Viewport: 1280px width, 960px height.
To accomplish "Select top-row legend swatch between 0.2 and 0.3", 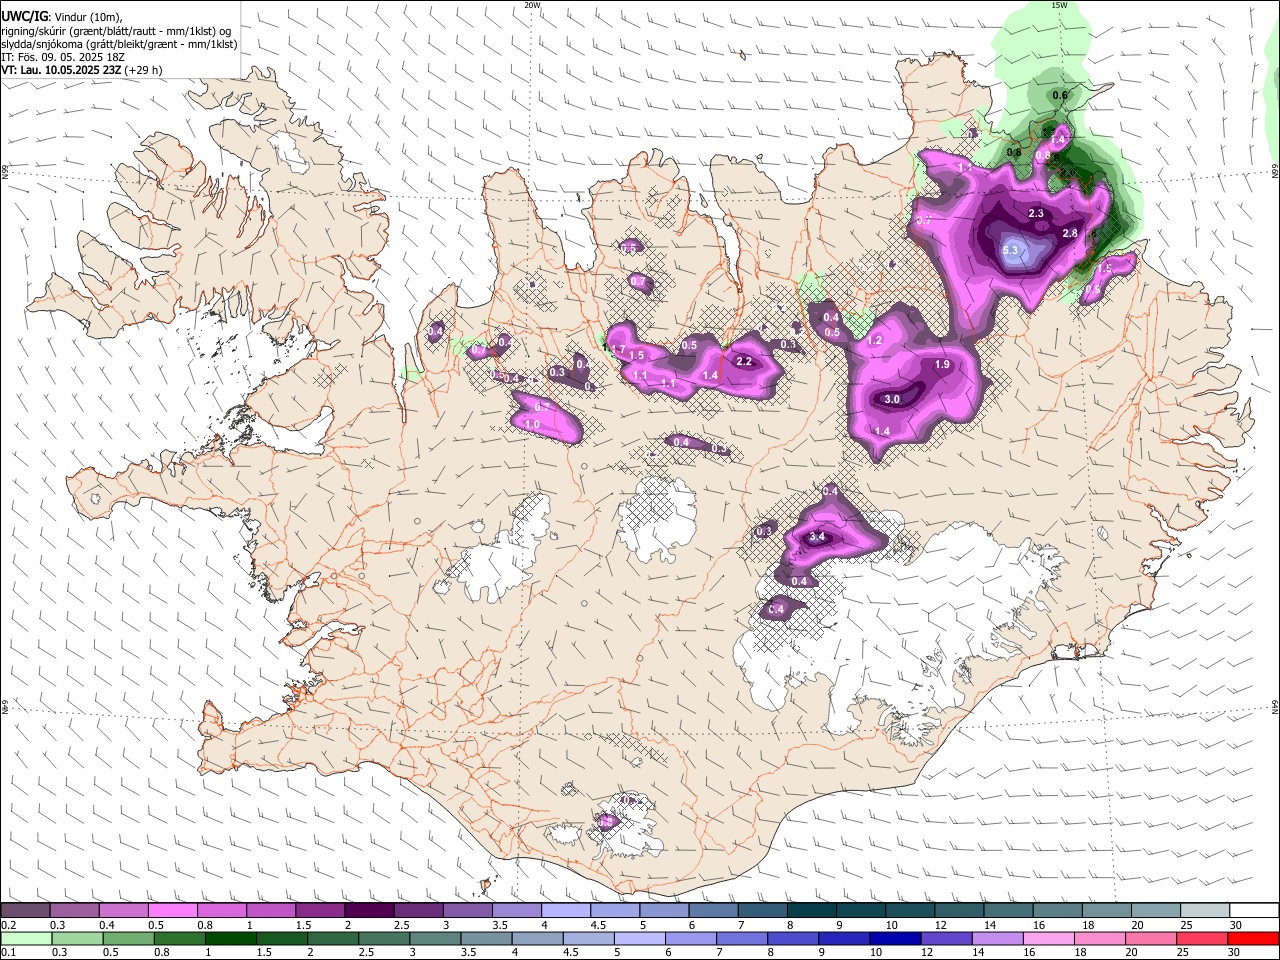I will click(x=25, y=911).
